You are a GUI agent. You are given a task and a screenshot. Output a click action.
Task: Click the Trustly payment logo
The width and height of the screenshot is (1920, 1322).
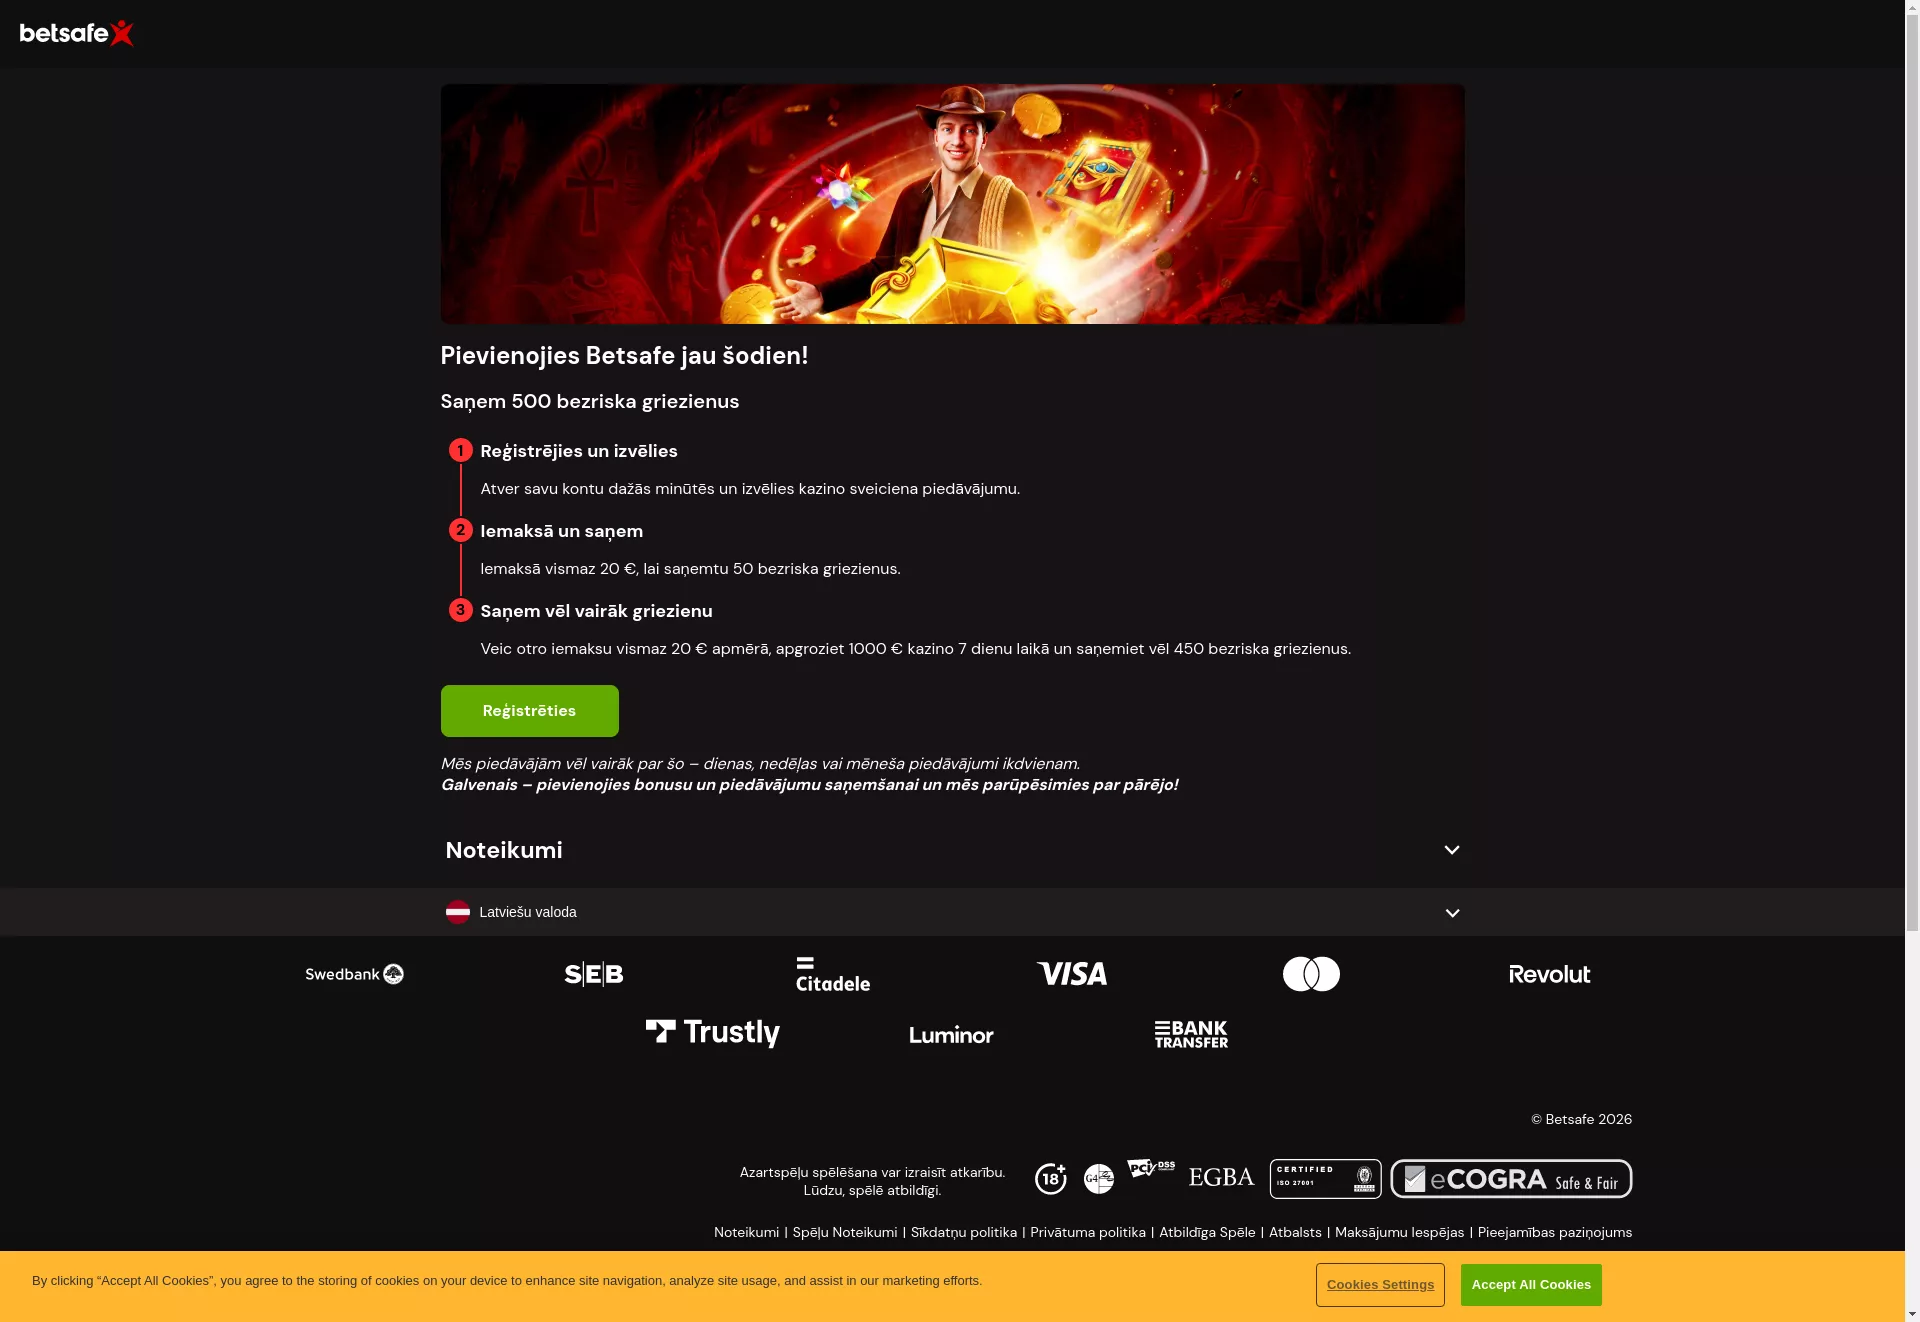coord(713,1033)
